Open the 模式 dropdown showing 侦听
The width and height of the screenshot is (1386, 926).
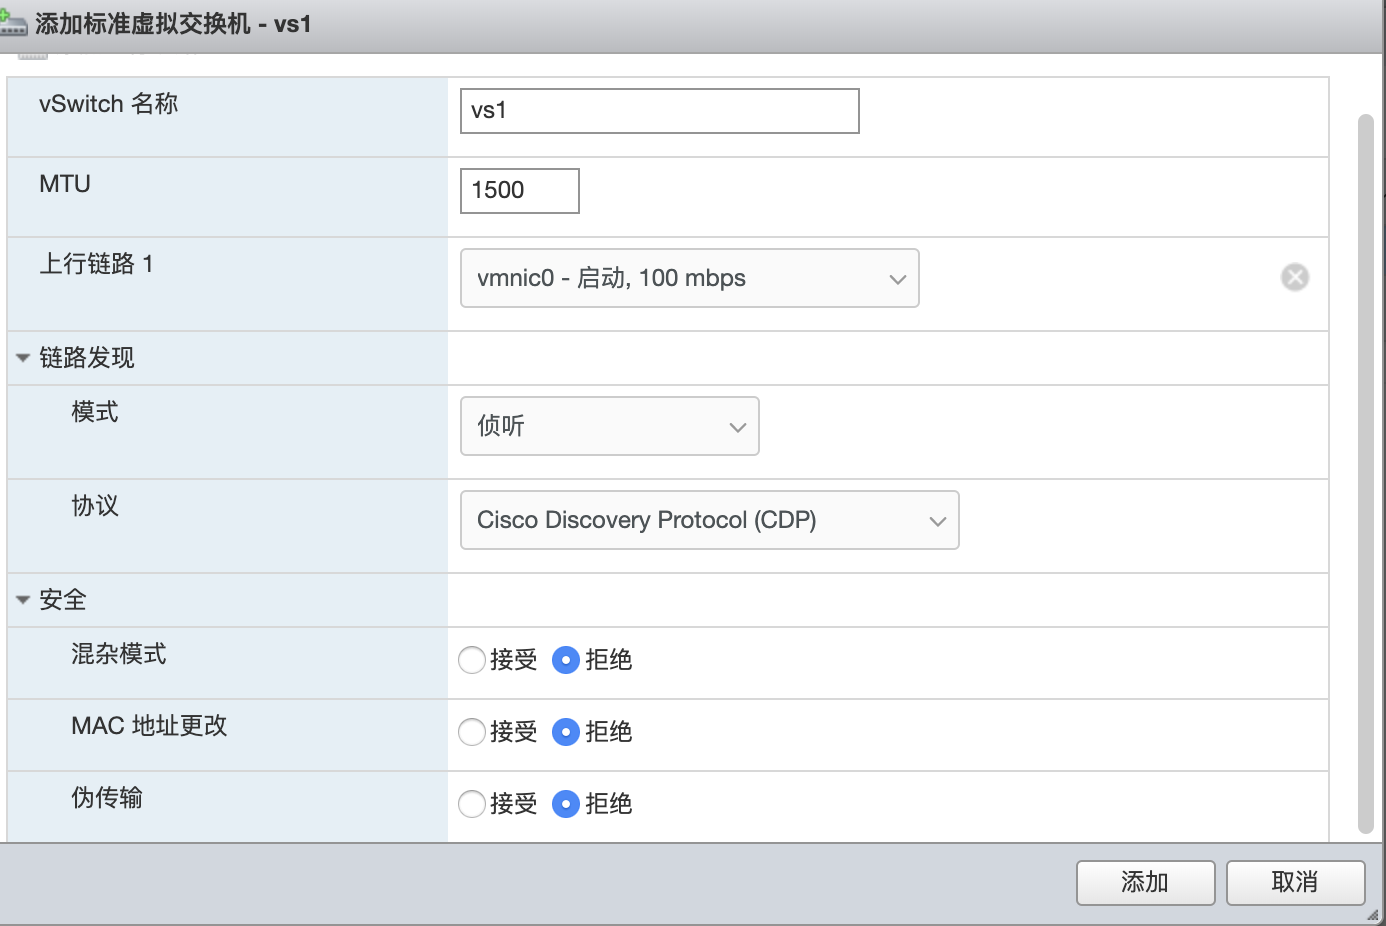(610, 426)
